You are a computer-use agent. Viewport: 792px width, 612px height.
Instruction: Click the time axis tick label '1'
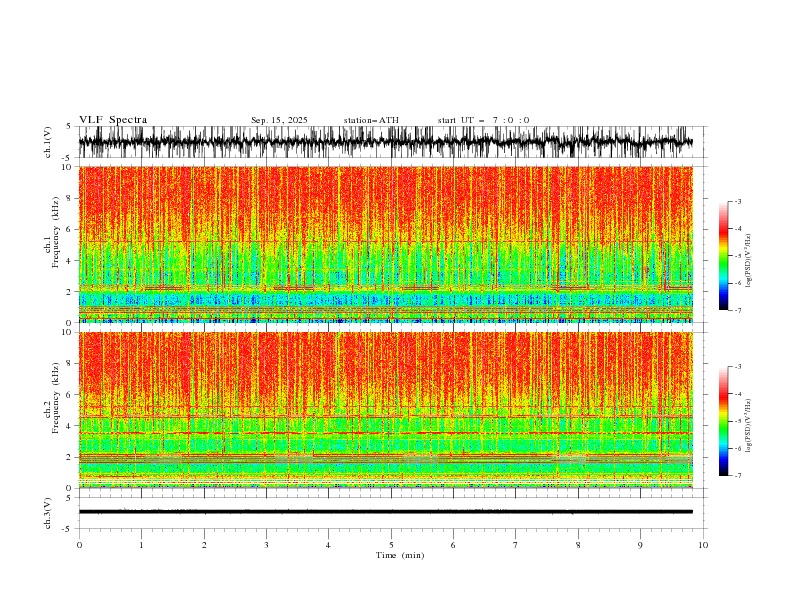[x=141, y=545]
